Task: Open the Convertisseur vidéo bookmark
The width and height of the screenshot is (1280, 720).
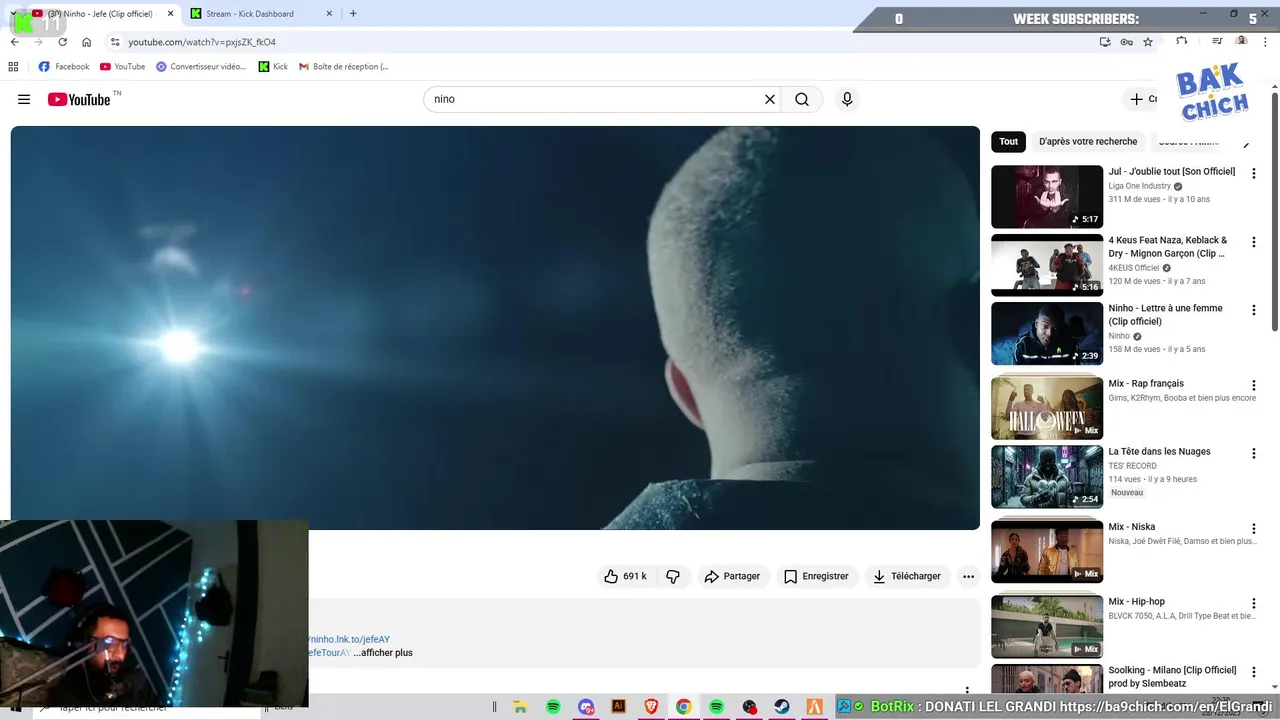Action: pyautogui.click(x=201, y=66)
